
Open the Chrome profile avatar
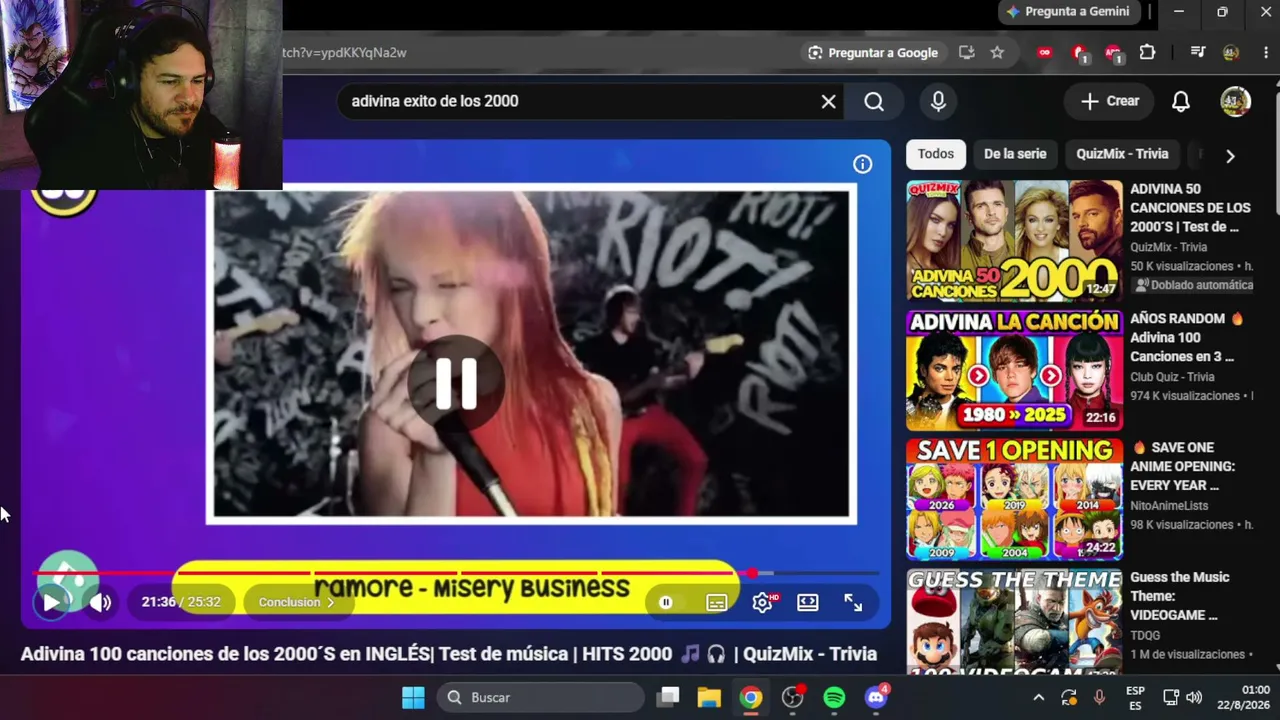coord(1231,53)
